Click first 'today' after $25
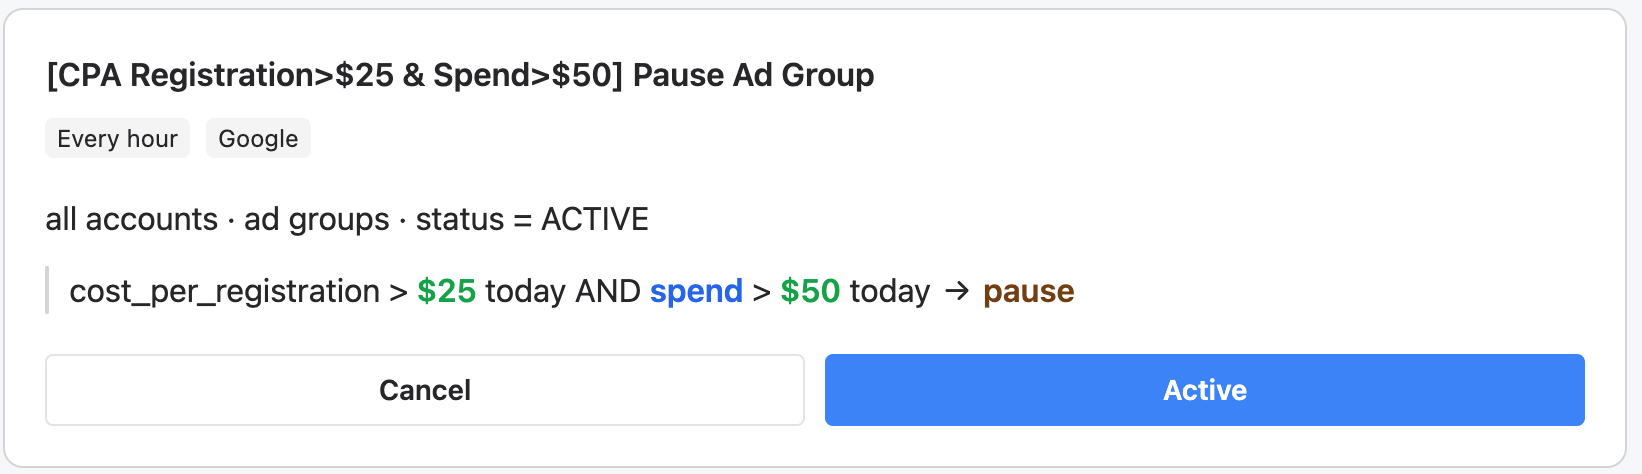 coord(526,291)
